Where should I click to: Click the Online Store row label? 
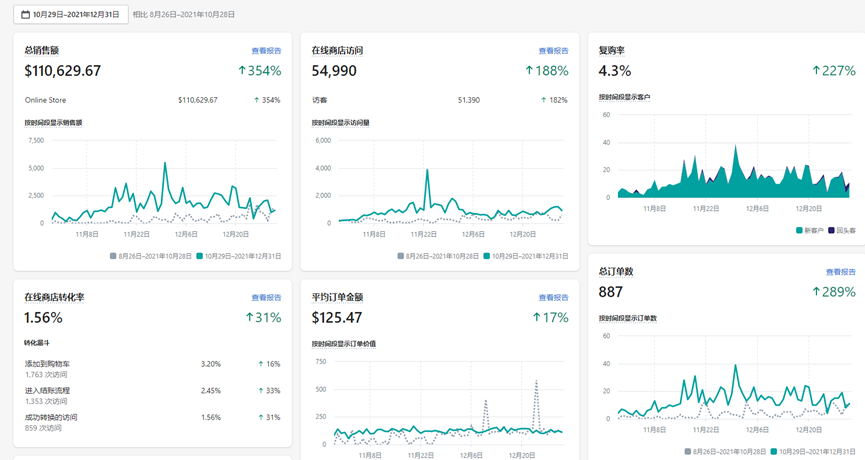[45, 100]
